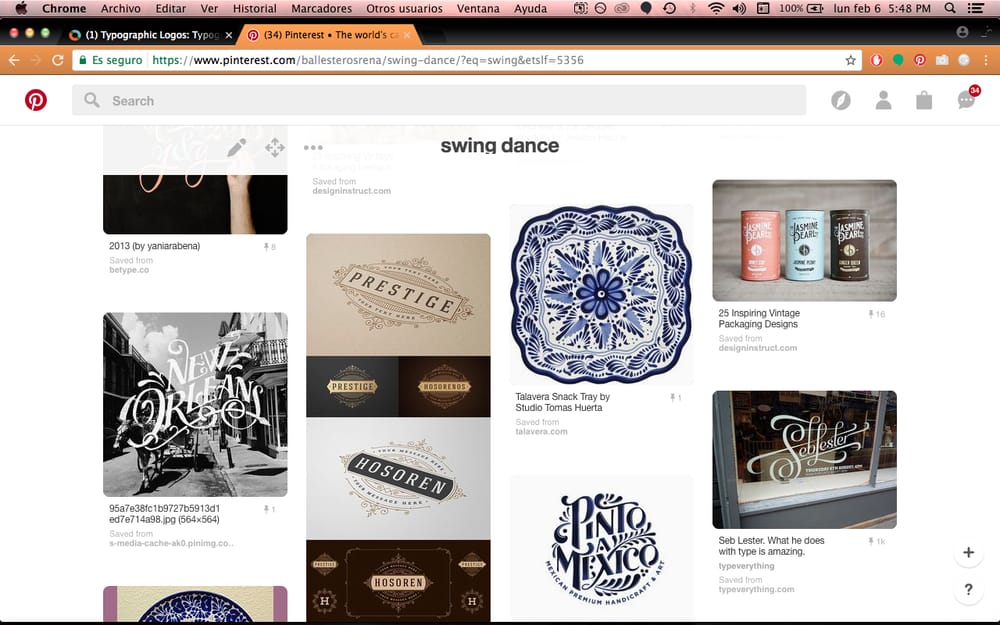The image size is (1000, 625).
Task: Click the volume icon in menu bar
Action: (x=739, y=8)
